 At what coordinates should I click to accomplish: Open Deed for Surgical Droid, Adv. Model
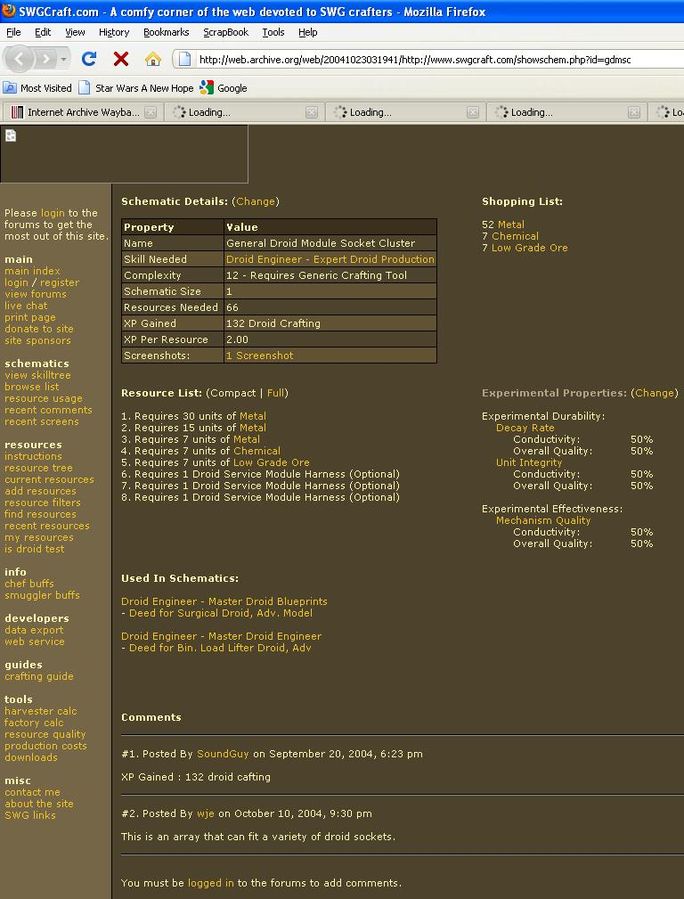click(x=220, y=613)
